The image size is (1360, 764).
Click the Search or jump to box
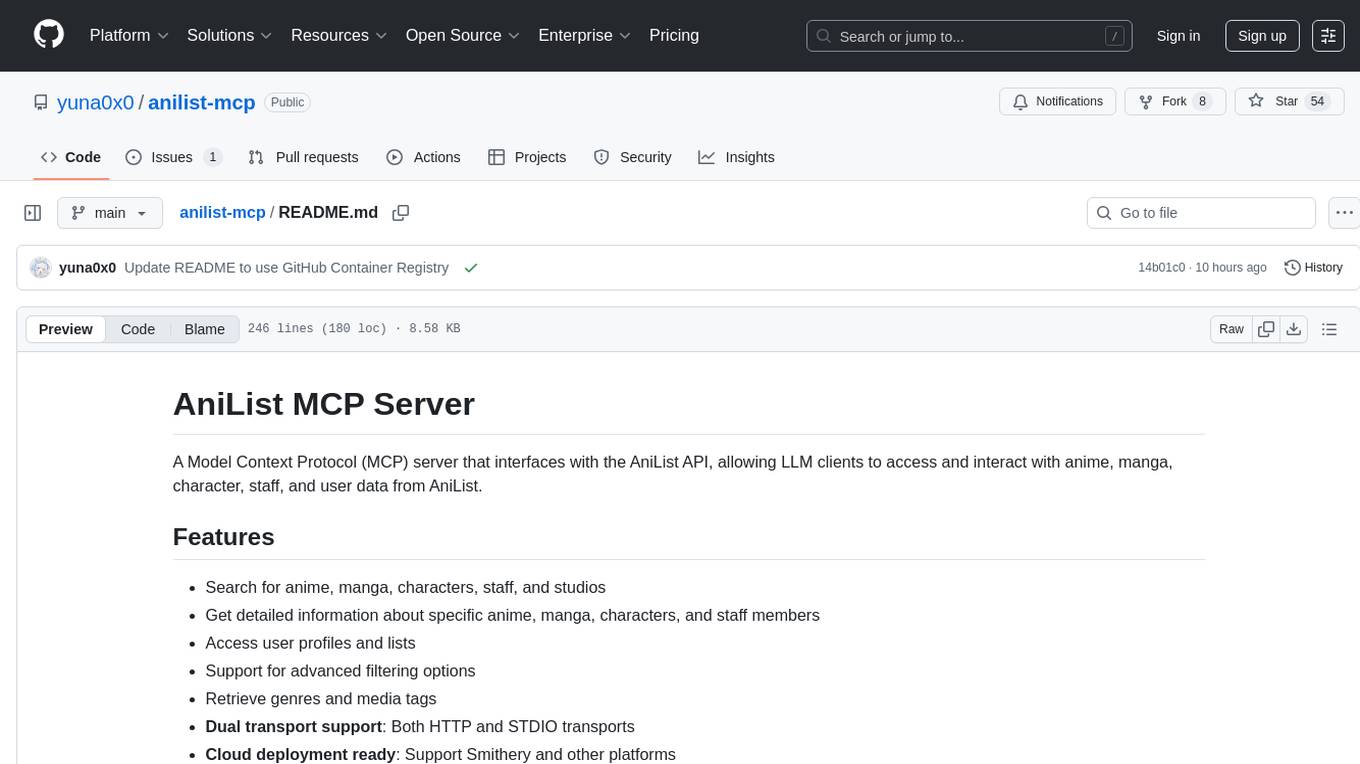[x=969, y=36]
